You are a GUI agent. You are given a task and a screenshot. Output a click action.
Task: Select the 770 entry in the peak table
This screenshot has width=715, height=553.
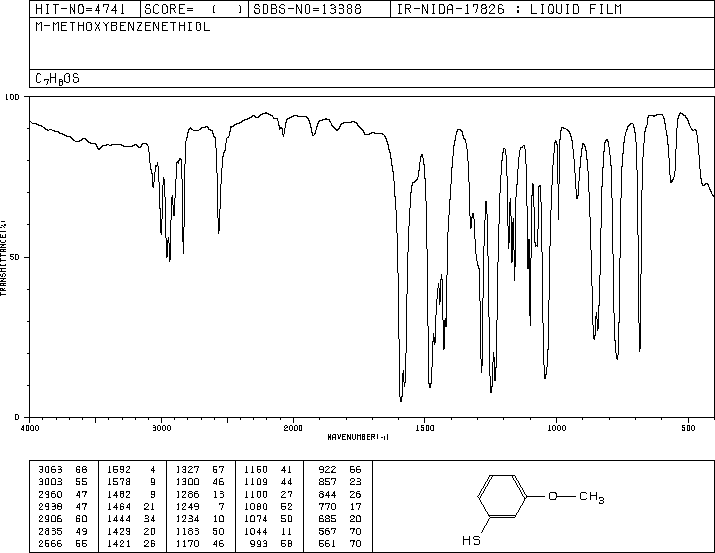(x=327, y=506)
